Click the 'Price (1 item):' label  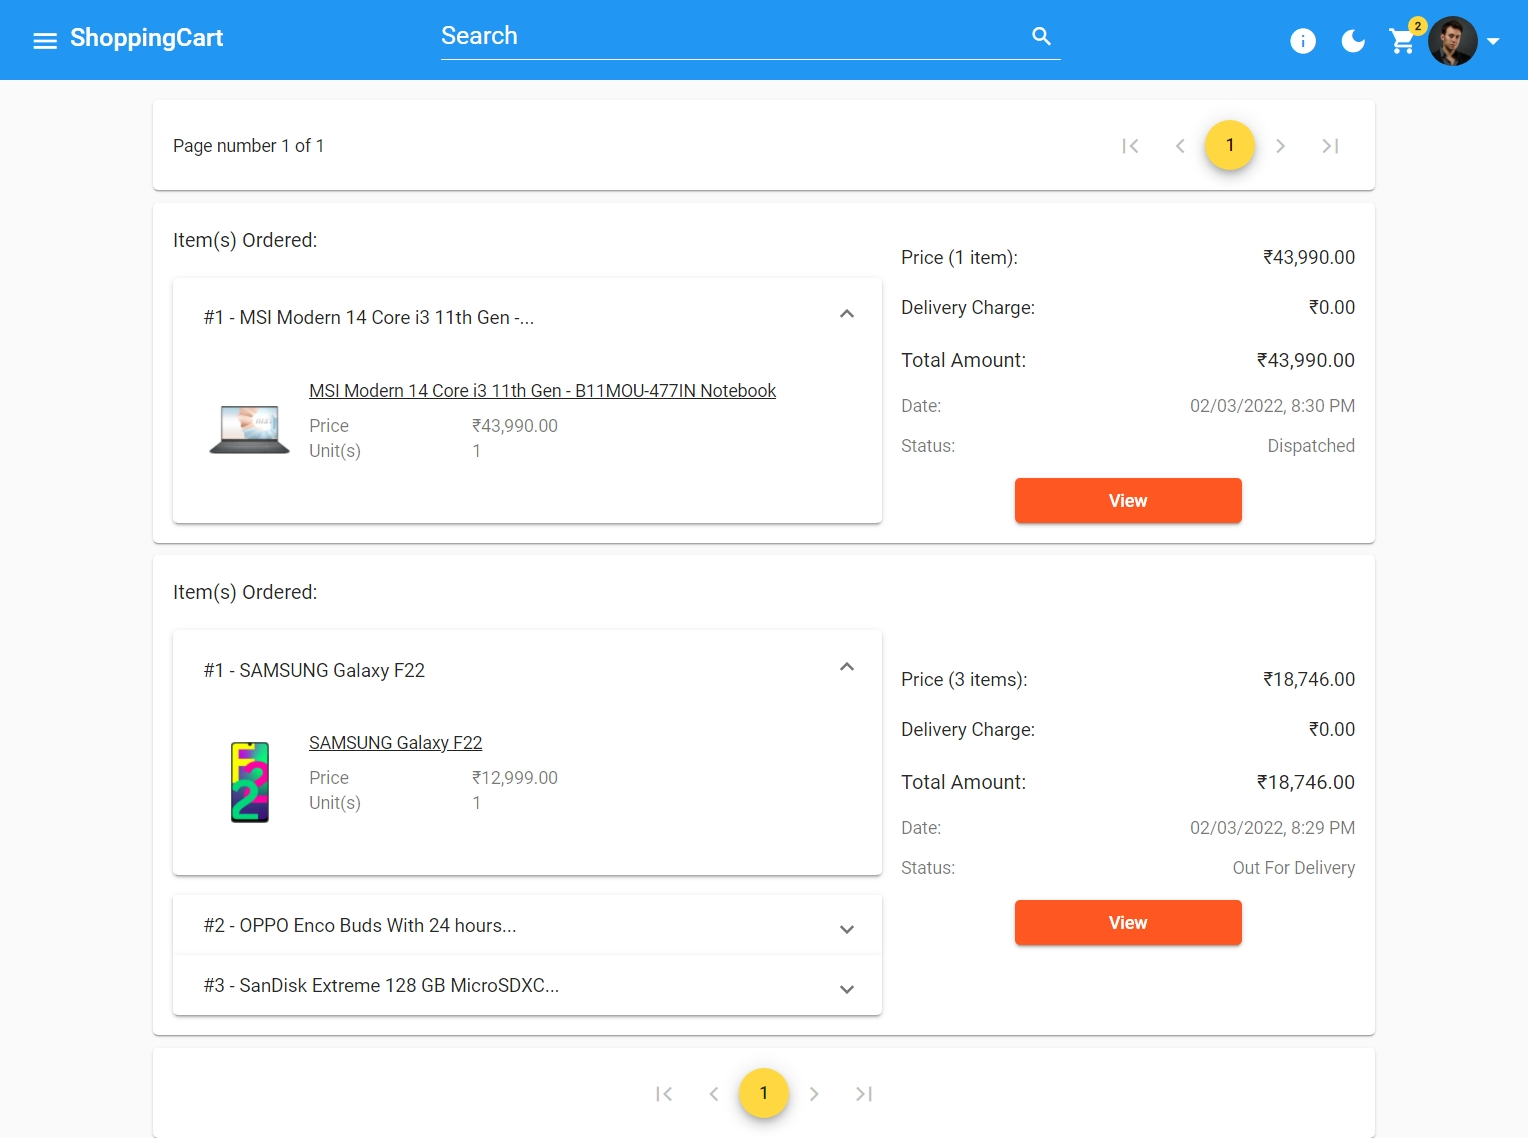(959, 258)
